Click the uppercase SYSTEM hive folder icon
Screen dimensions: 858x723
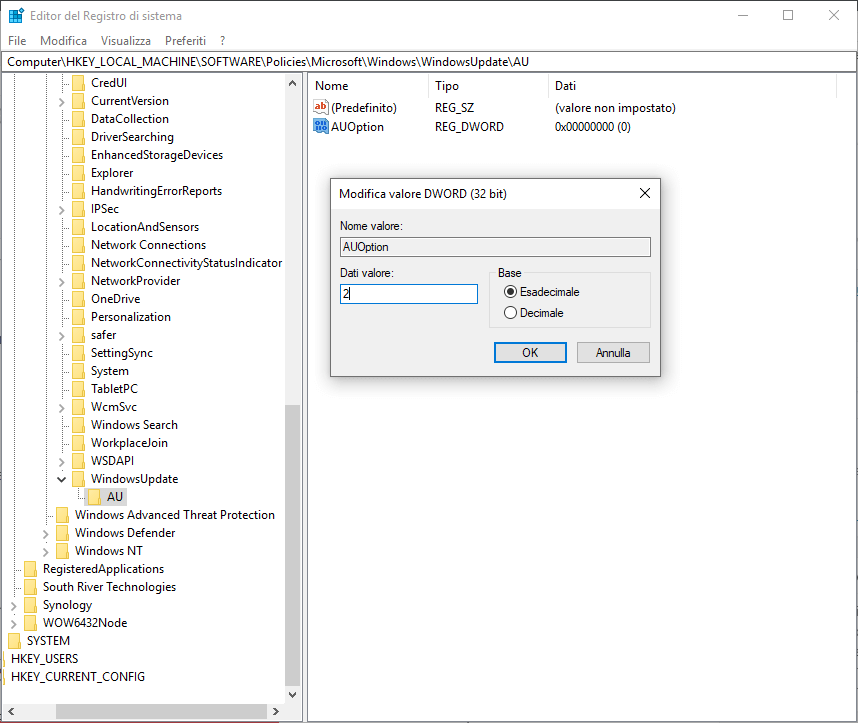[x=15, y=641]
